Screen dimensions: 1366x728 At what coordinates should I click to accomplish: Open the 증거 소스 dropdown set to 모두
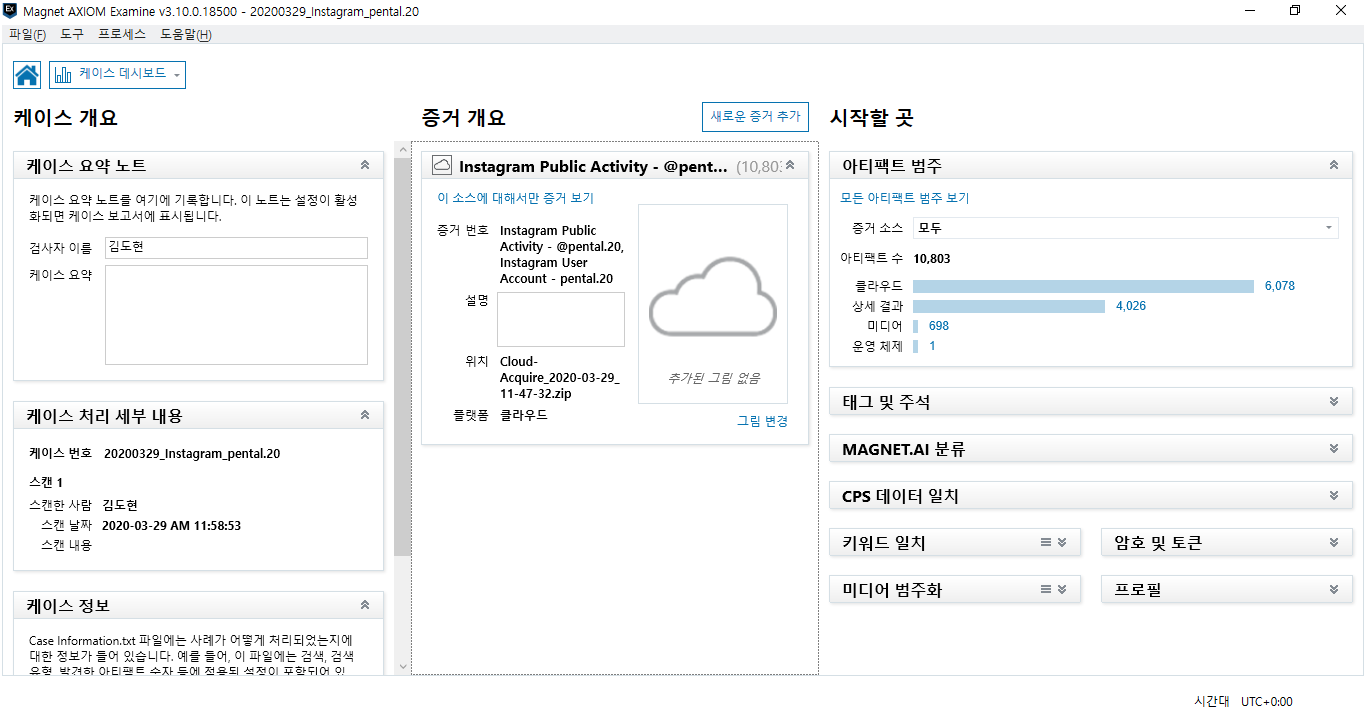[1125, 228]
